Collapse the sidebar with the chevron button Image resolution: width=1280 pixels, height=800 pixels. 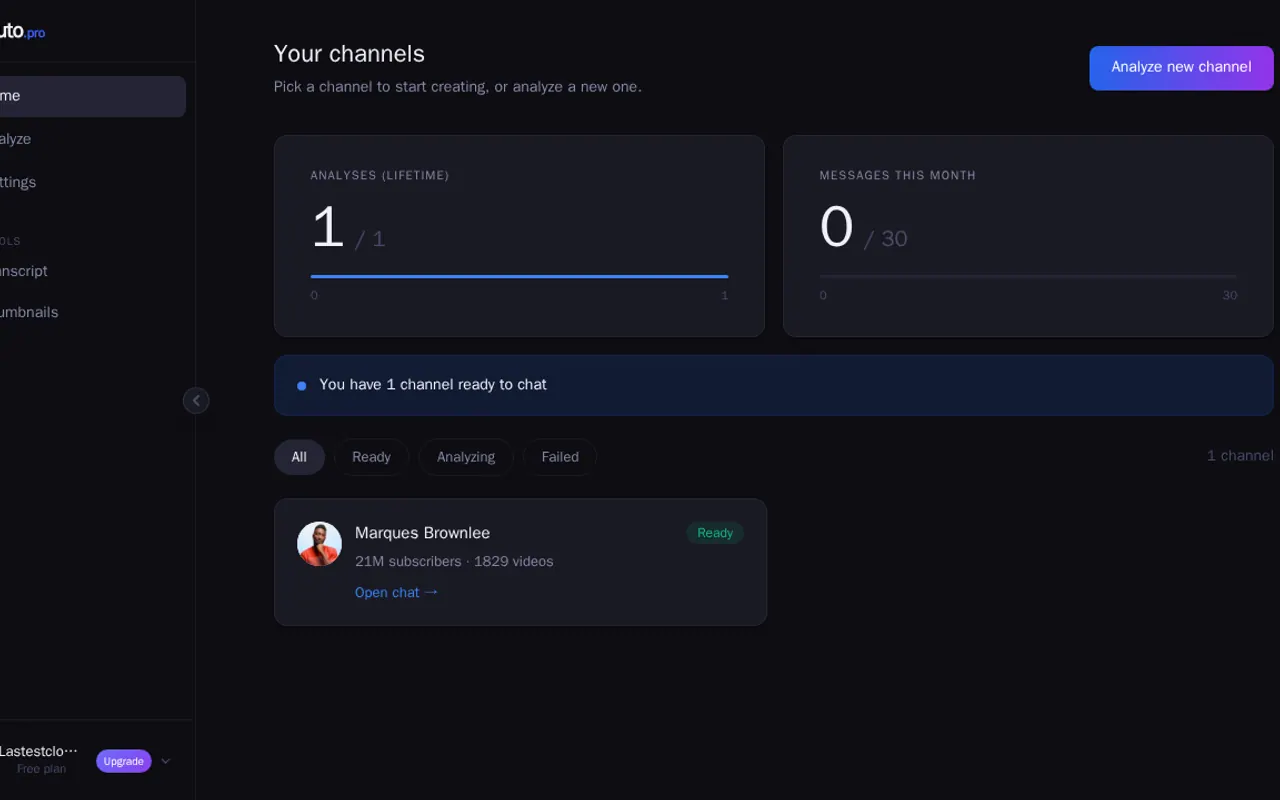point(196,401)
